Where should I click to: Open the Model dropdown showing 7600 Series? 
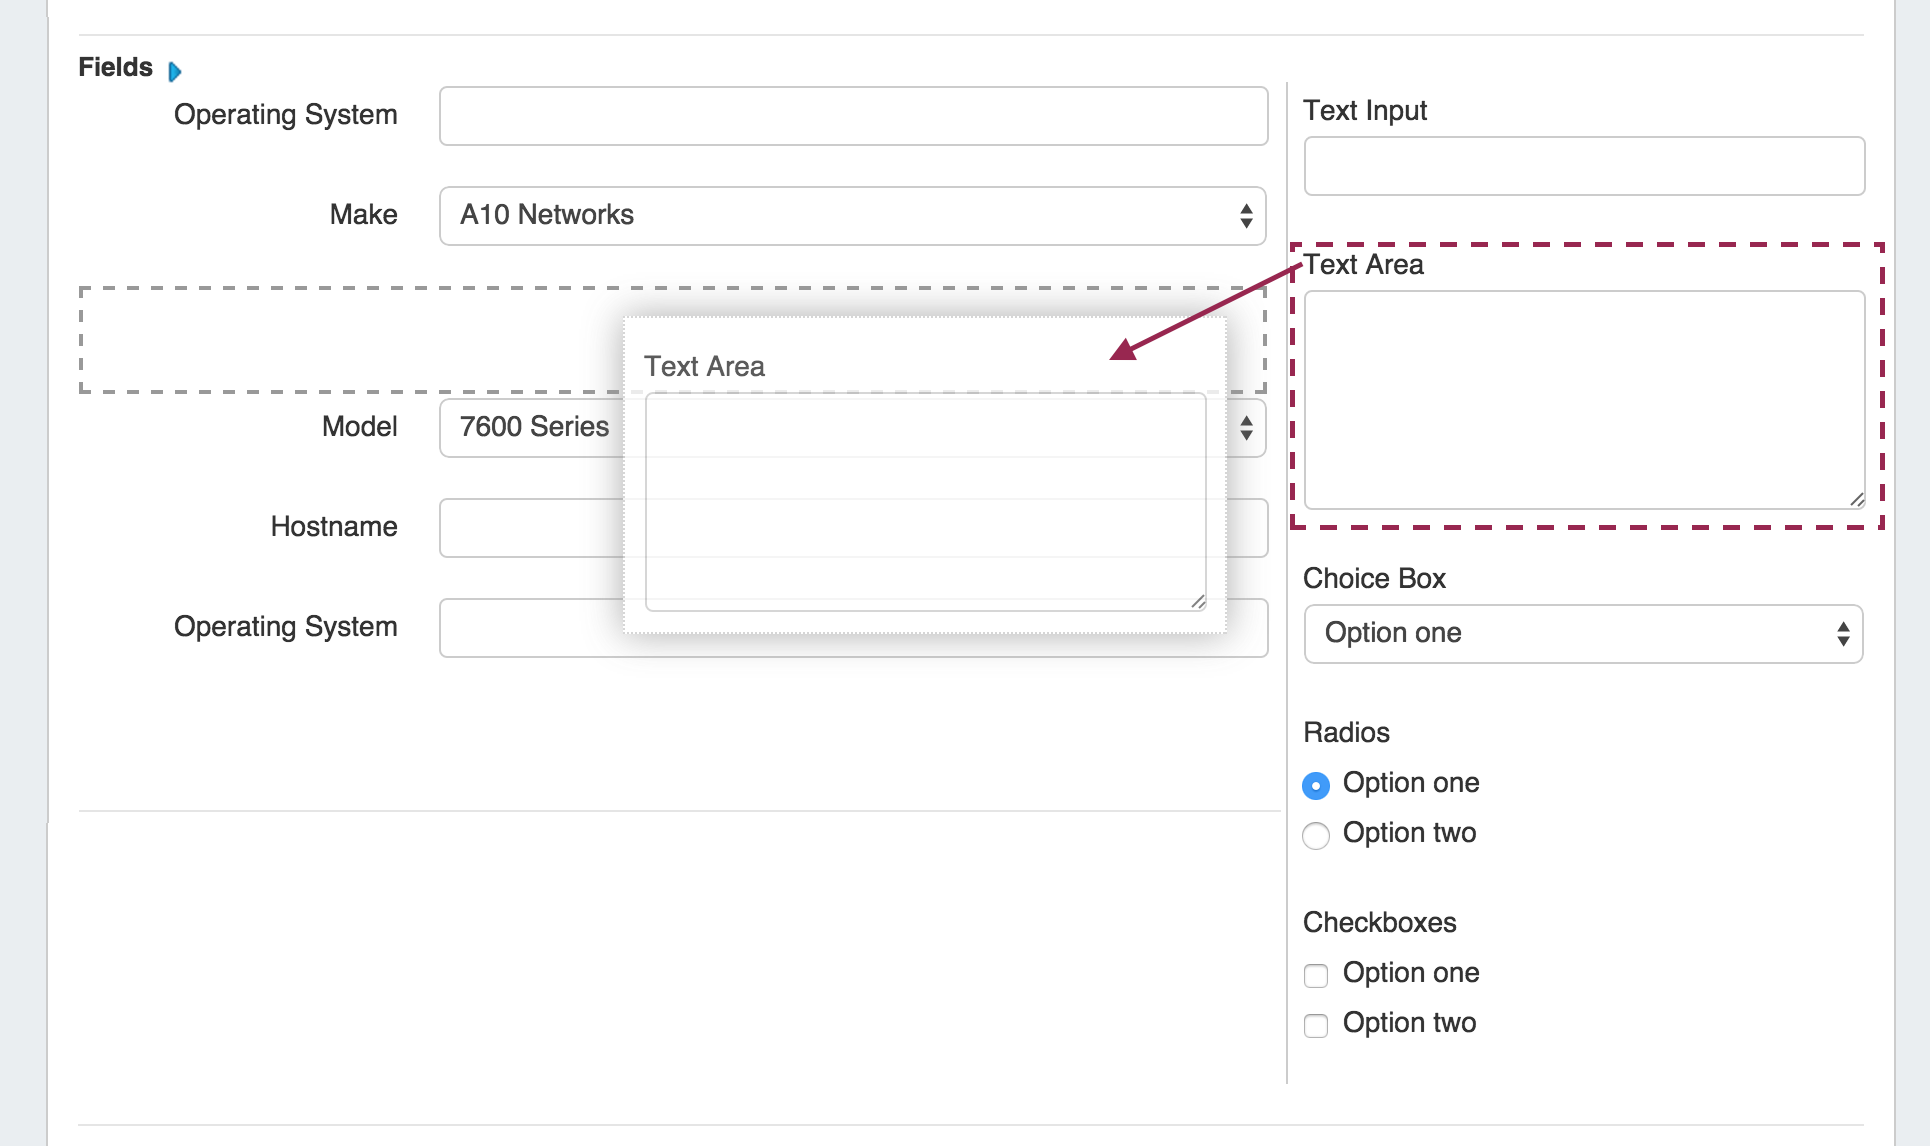coord(530,428)
